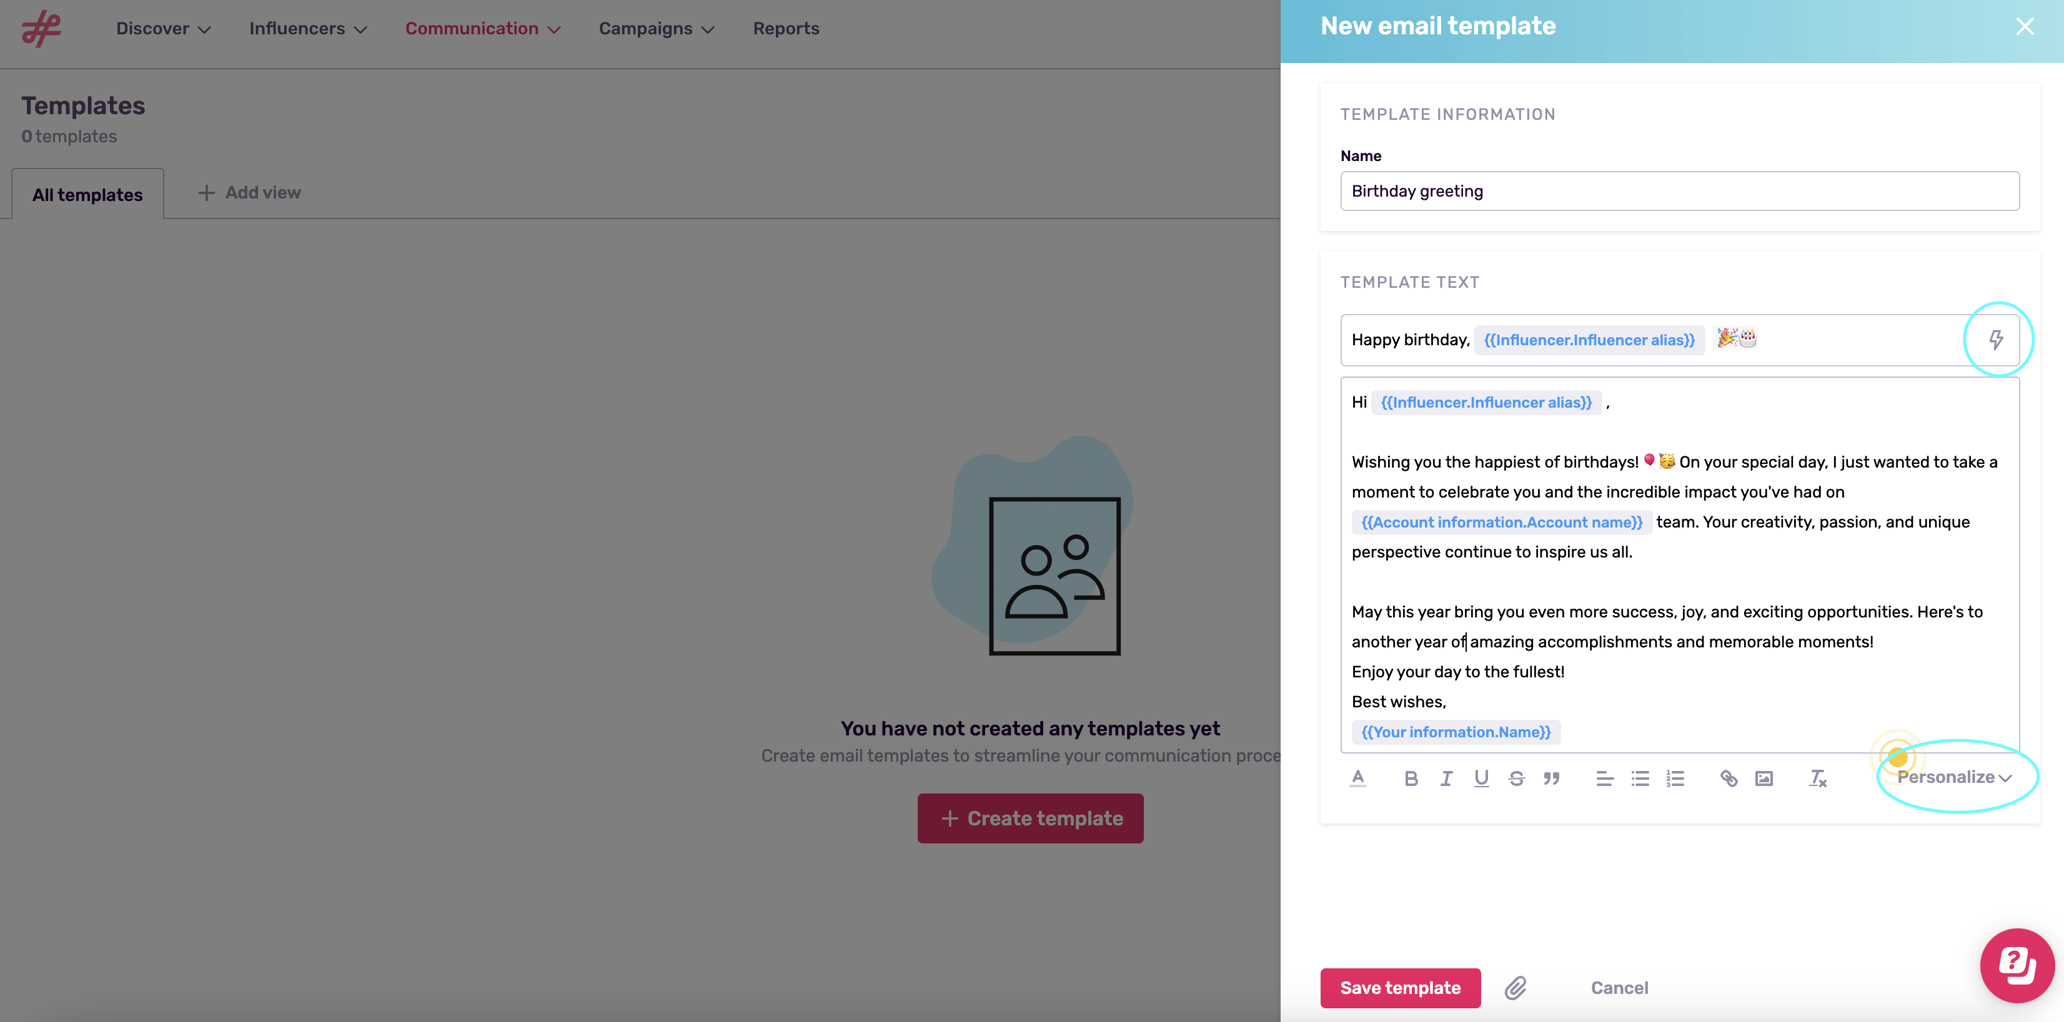Viewport: 2064px width, 1022px height.
Task: Open the Reports section
Action: tap(786, 28)
